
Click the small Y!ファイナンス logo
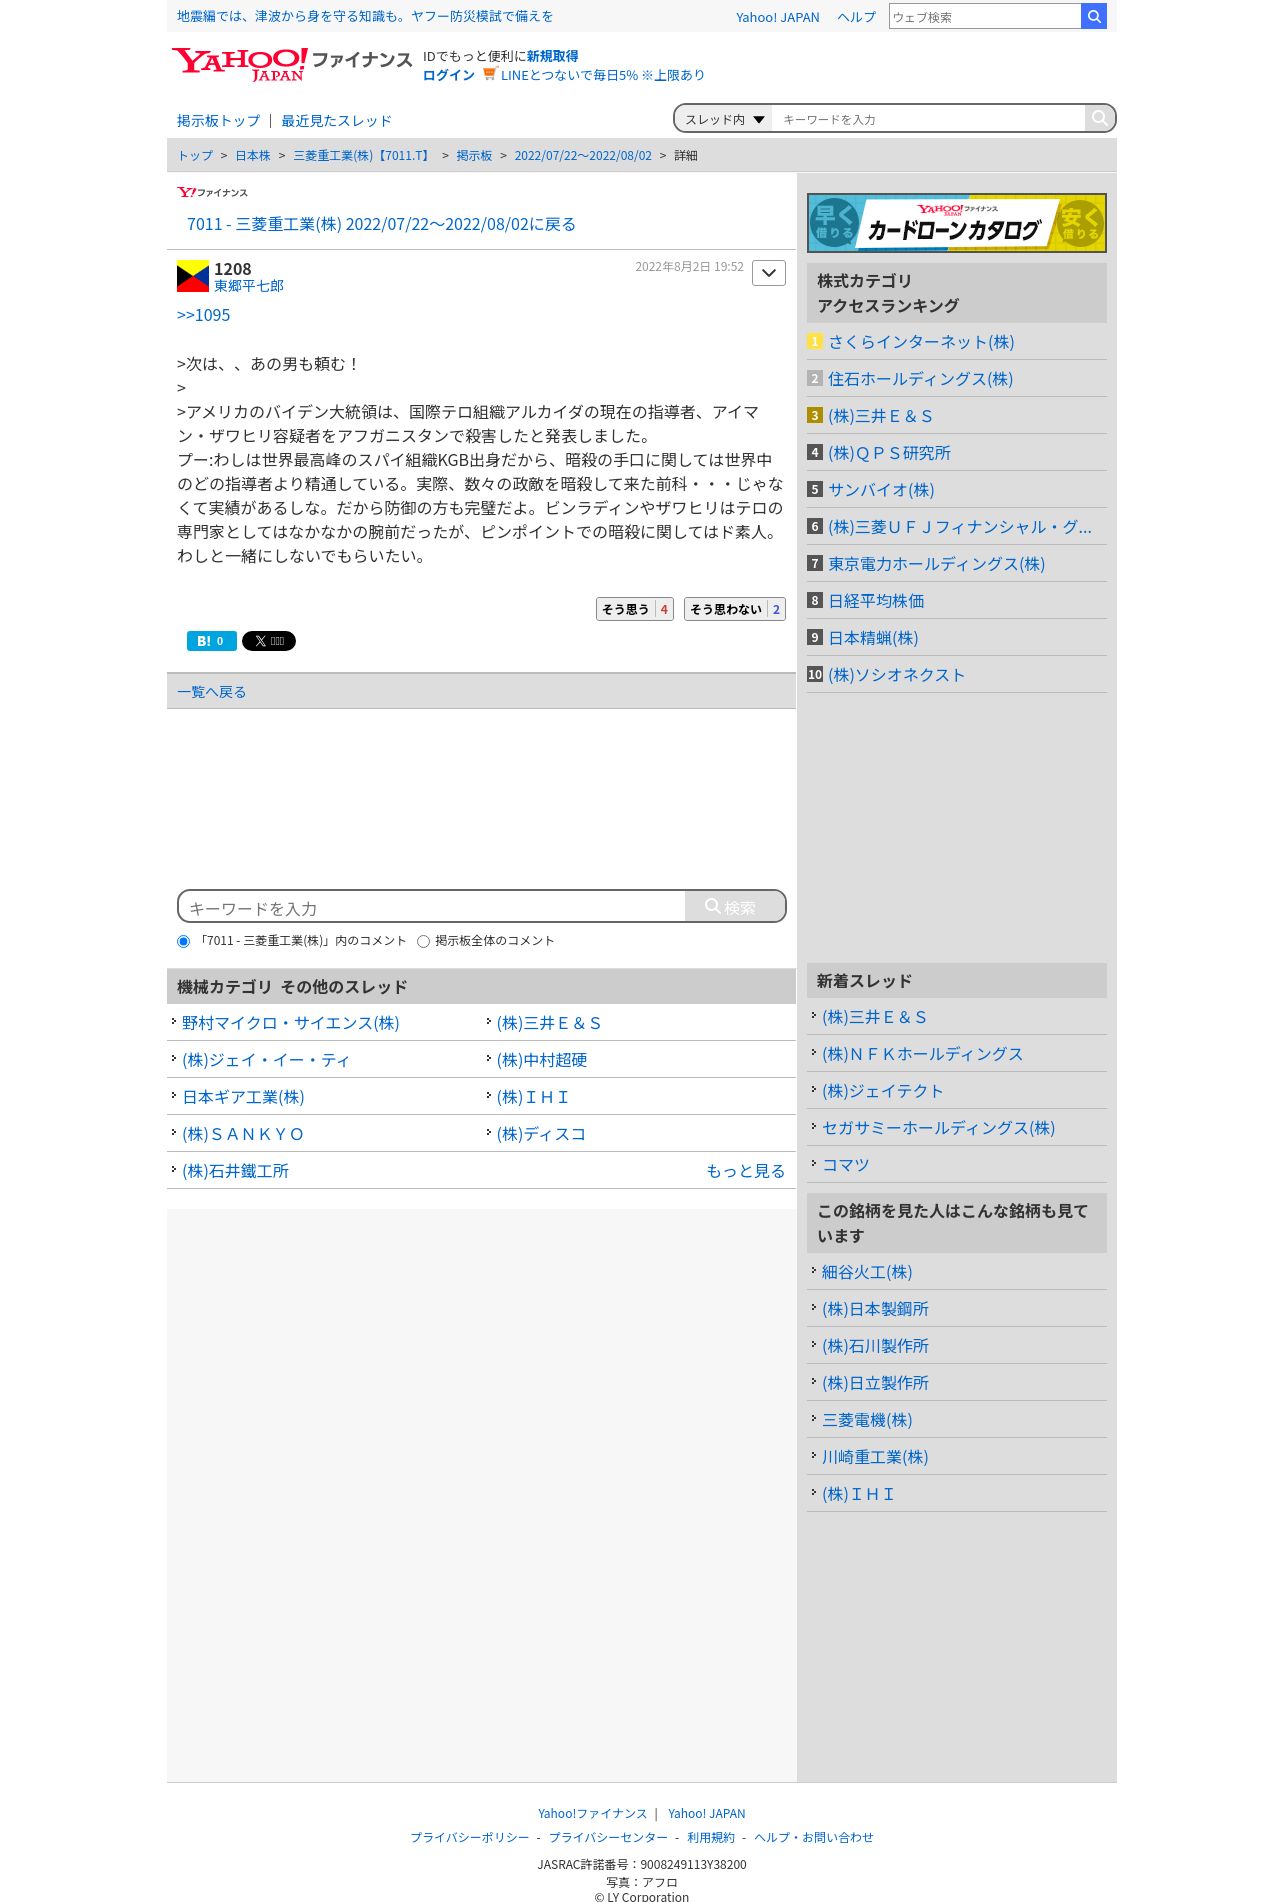(x=212, y=192)
